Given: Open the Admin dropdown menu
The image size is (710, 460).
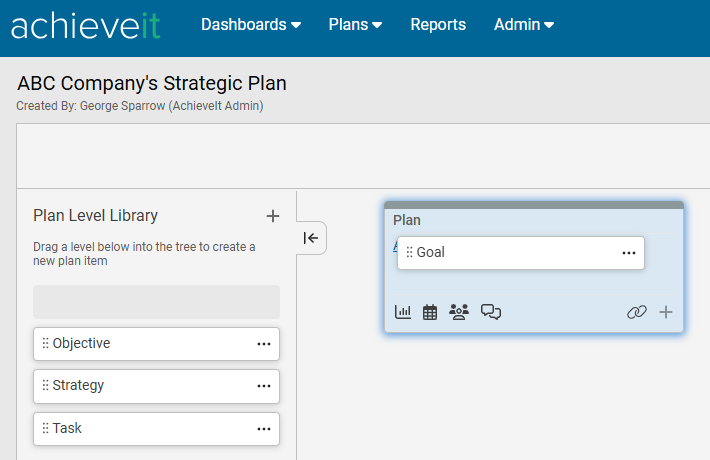Looking at the screenshot, I should (x=524, y=25).
